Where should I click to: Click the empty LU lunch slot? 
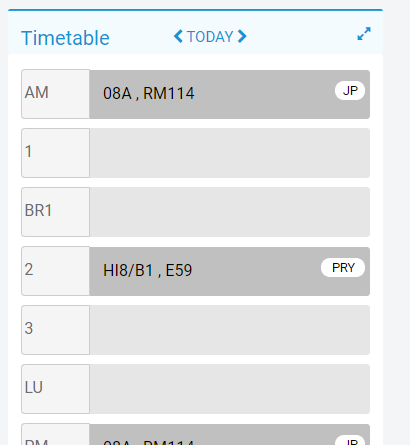pyautogui.click(x=229, y=389)
